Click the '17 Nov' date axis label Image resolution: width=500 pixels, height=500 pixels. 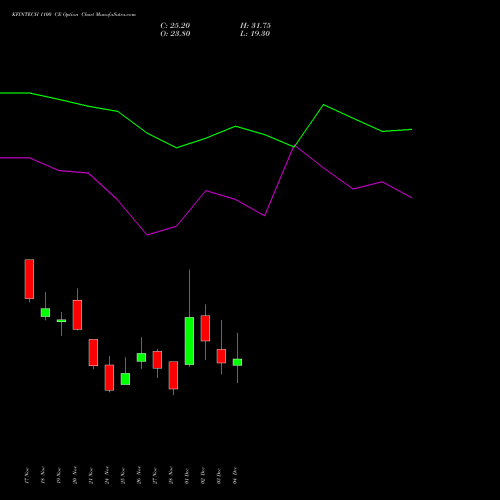click(27, 476)
